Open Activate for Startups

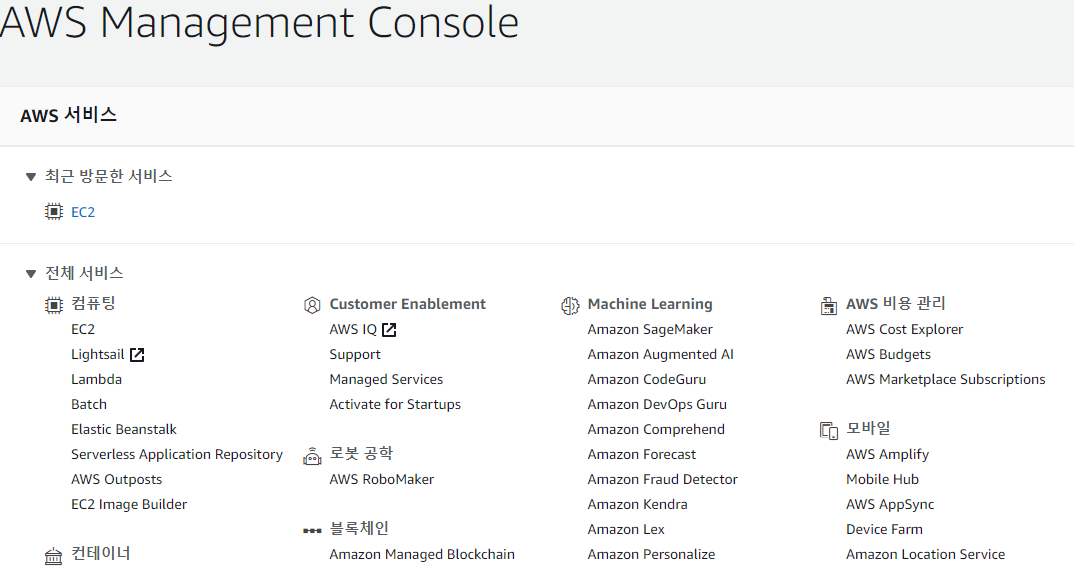pyautogui.click(x=395, y=405)
